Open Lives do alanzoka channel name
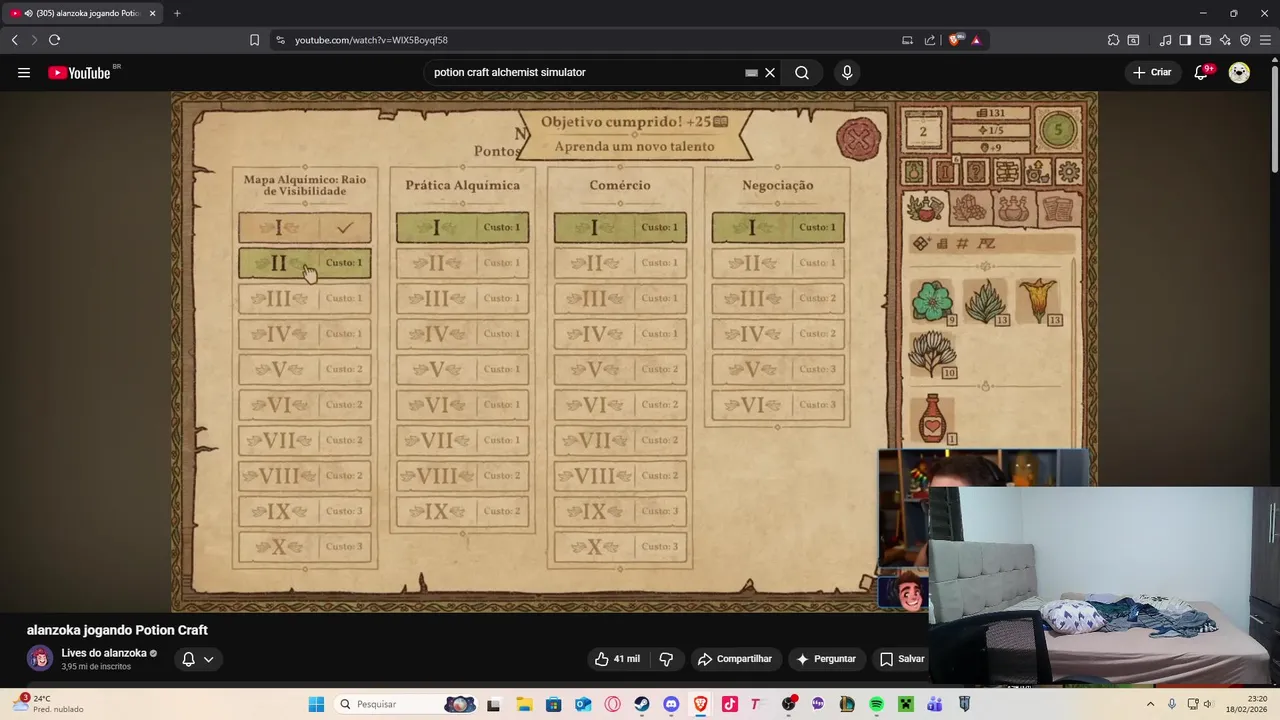Viewport: 1280px width, 720px height. (104, 653)
